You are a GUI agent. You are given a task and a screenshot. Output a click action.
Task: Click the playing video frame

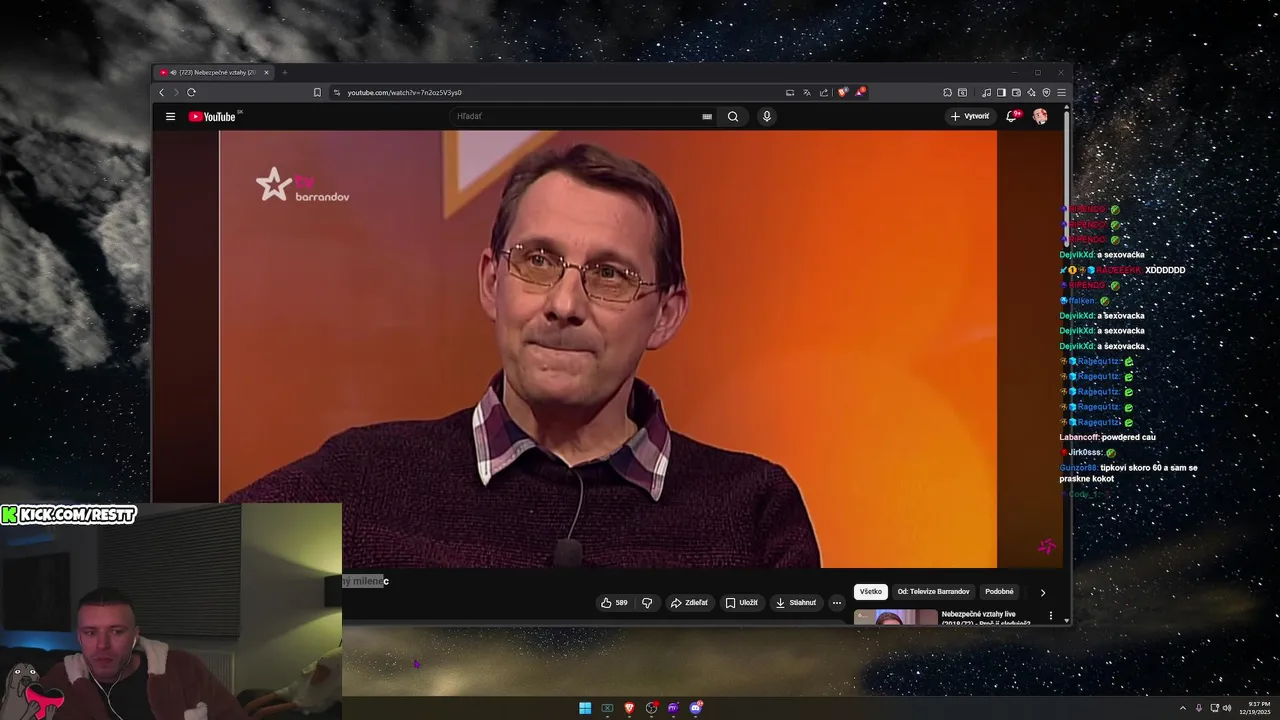[608, 349]
